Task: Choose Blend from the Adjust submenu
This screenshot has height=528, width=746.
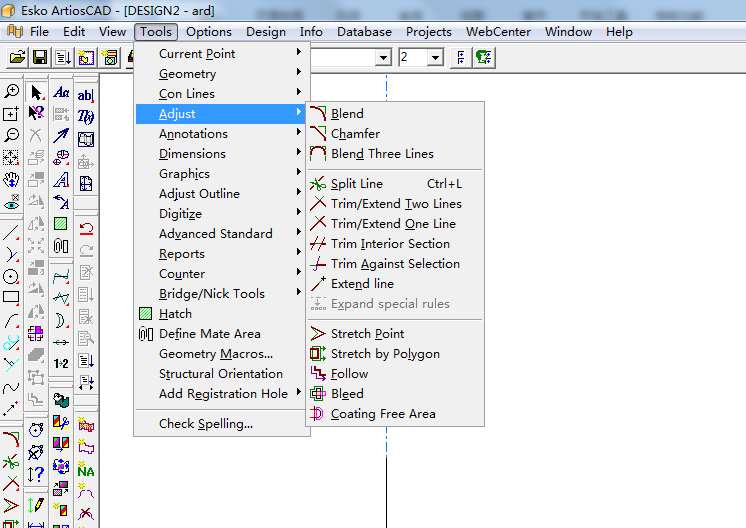Action: tap(347, 114)
